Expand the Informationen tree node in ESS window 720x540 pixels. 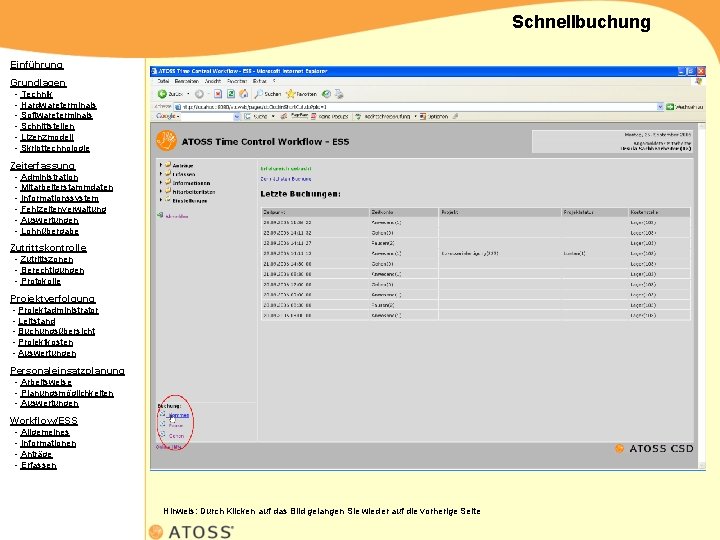point(161,182)
